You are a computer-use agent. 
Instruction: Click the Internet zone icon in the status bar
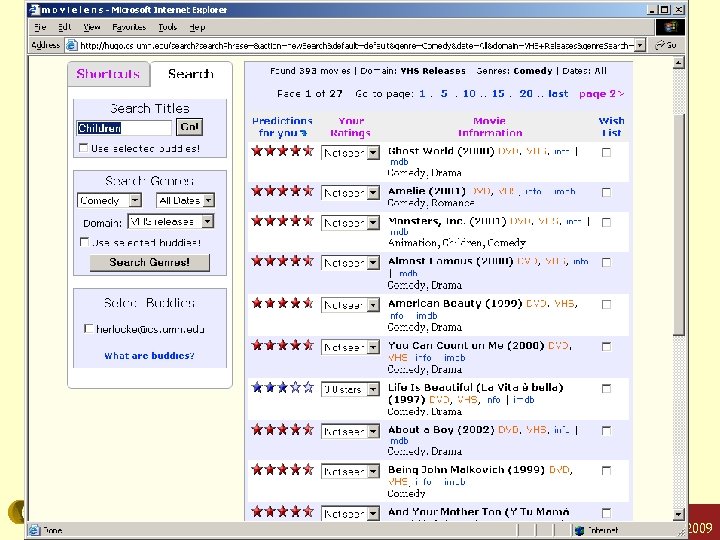coord(579,530)
